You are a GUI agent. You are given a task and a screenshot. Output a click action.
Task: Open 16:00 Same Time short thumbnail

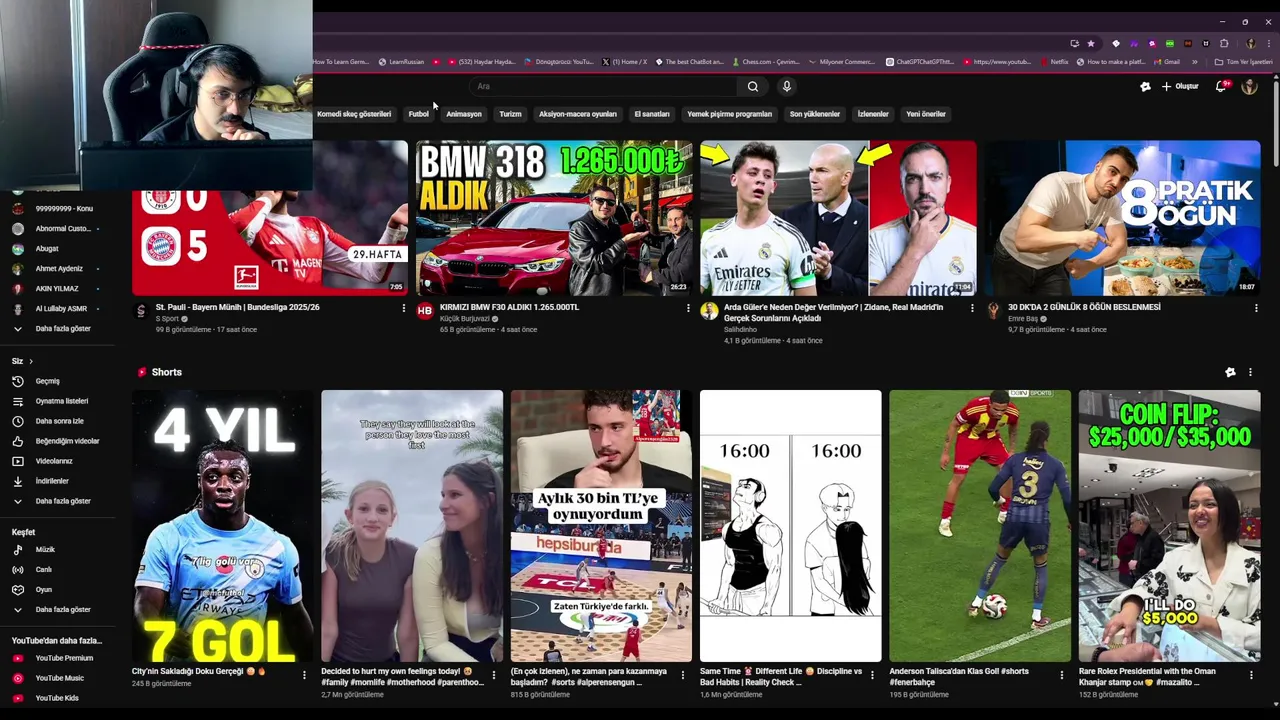point(790,526)
